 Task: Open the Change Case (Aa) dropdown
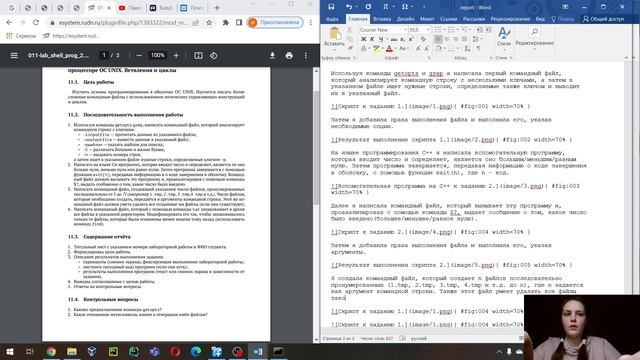pos(403,49)
